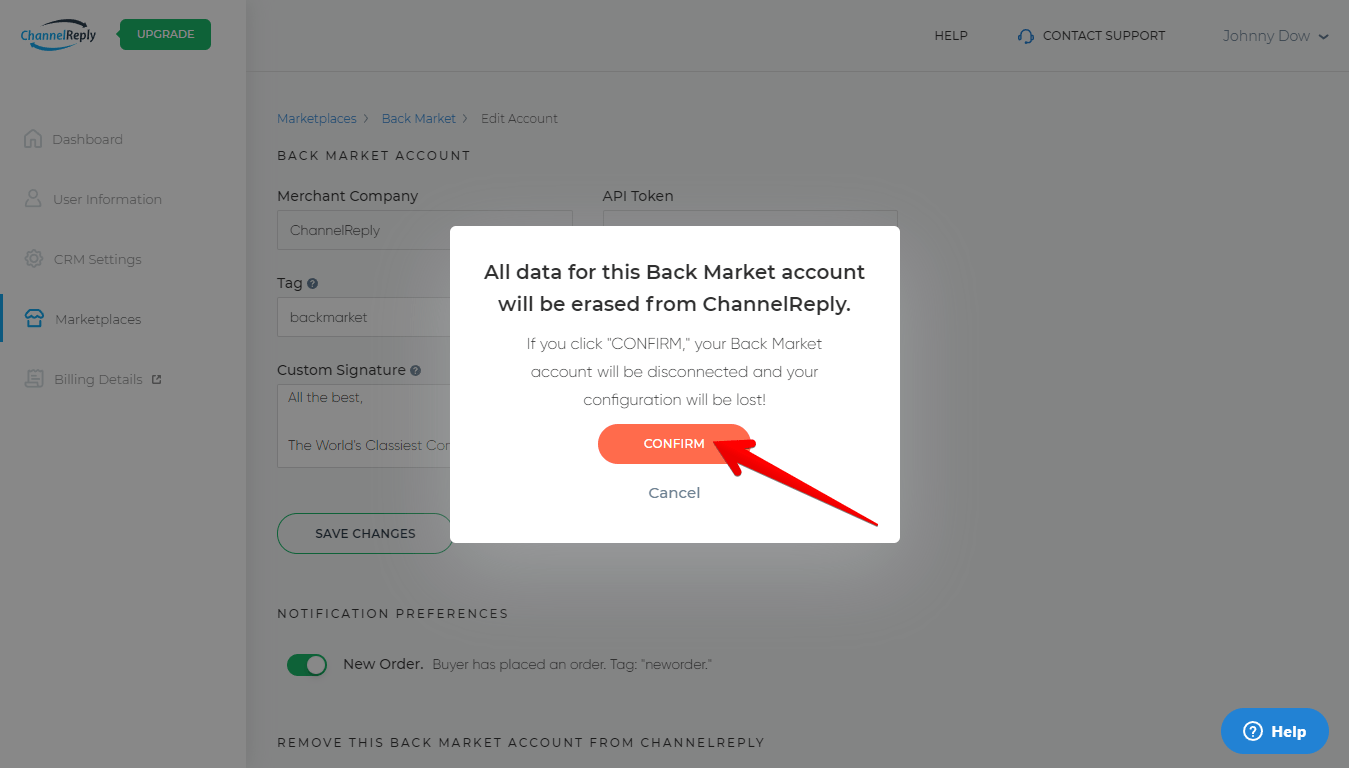Open the floating Help widget
Screen dimensions: 1349x768
point(1274,731)
